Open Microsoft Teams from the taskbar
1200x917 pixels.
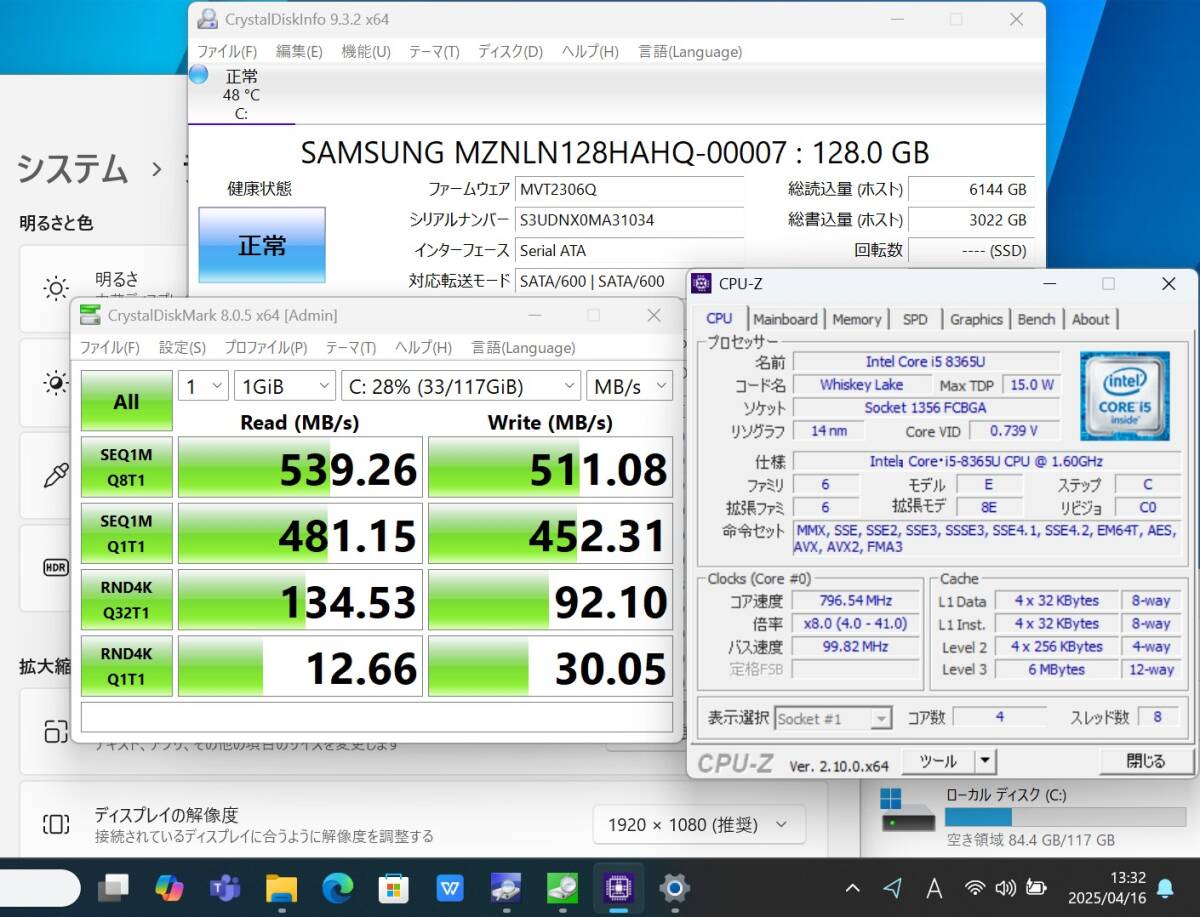point(225,886)
